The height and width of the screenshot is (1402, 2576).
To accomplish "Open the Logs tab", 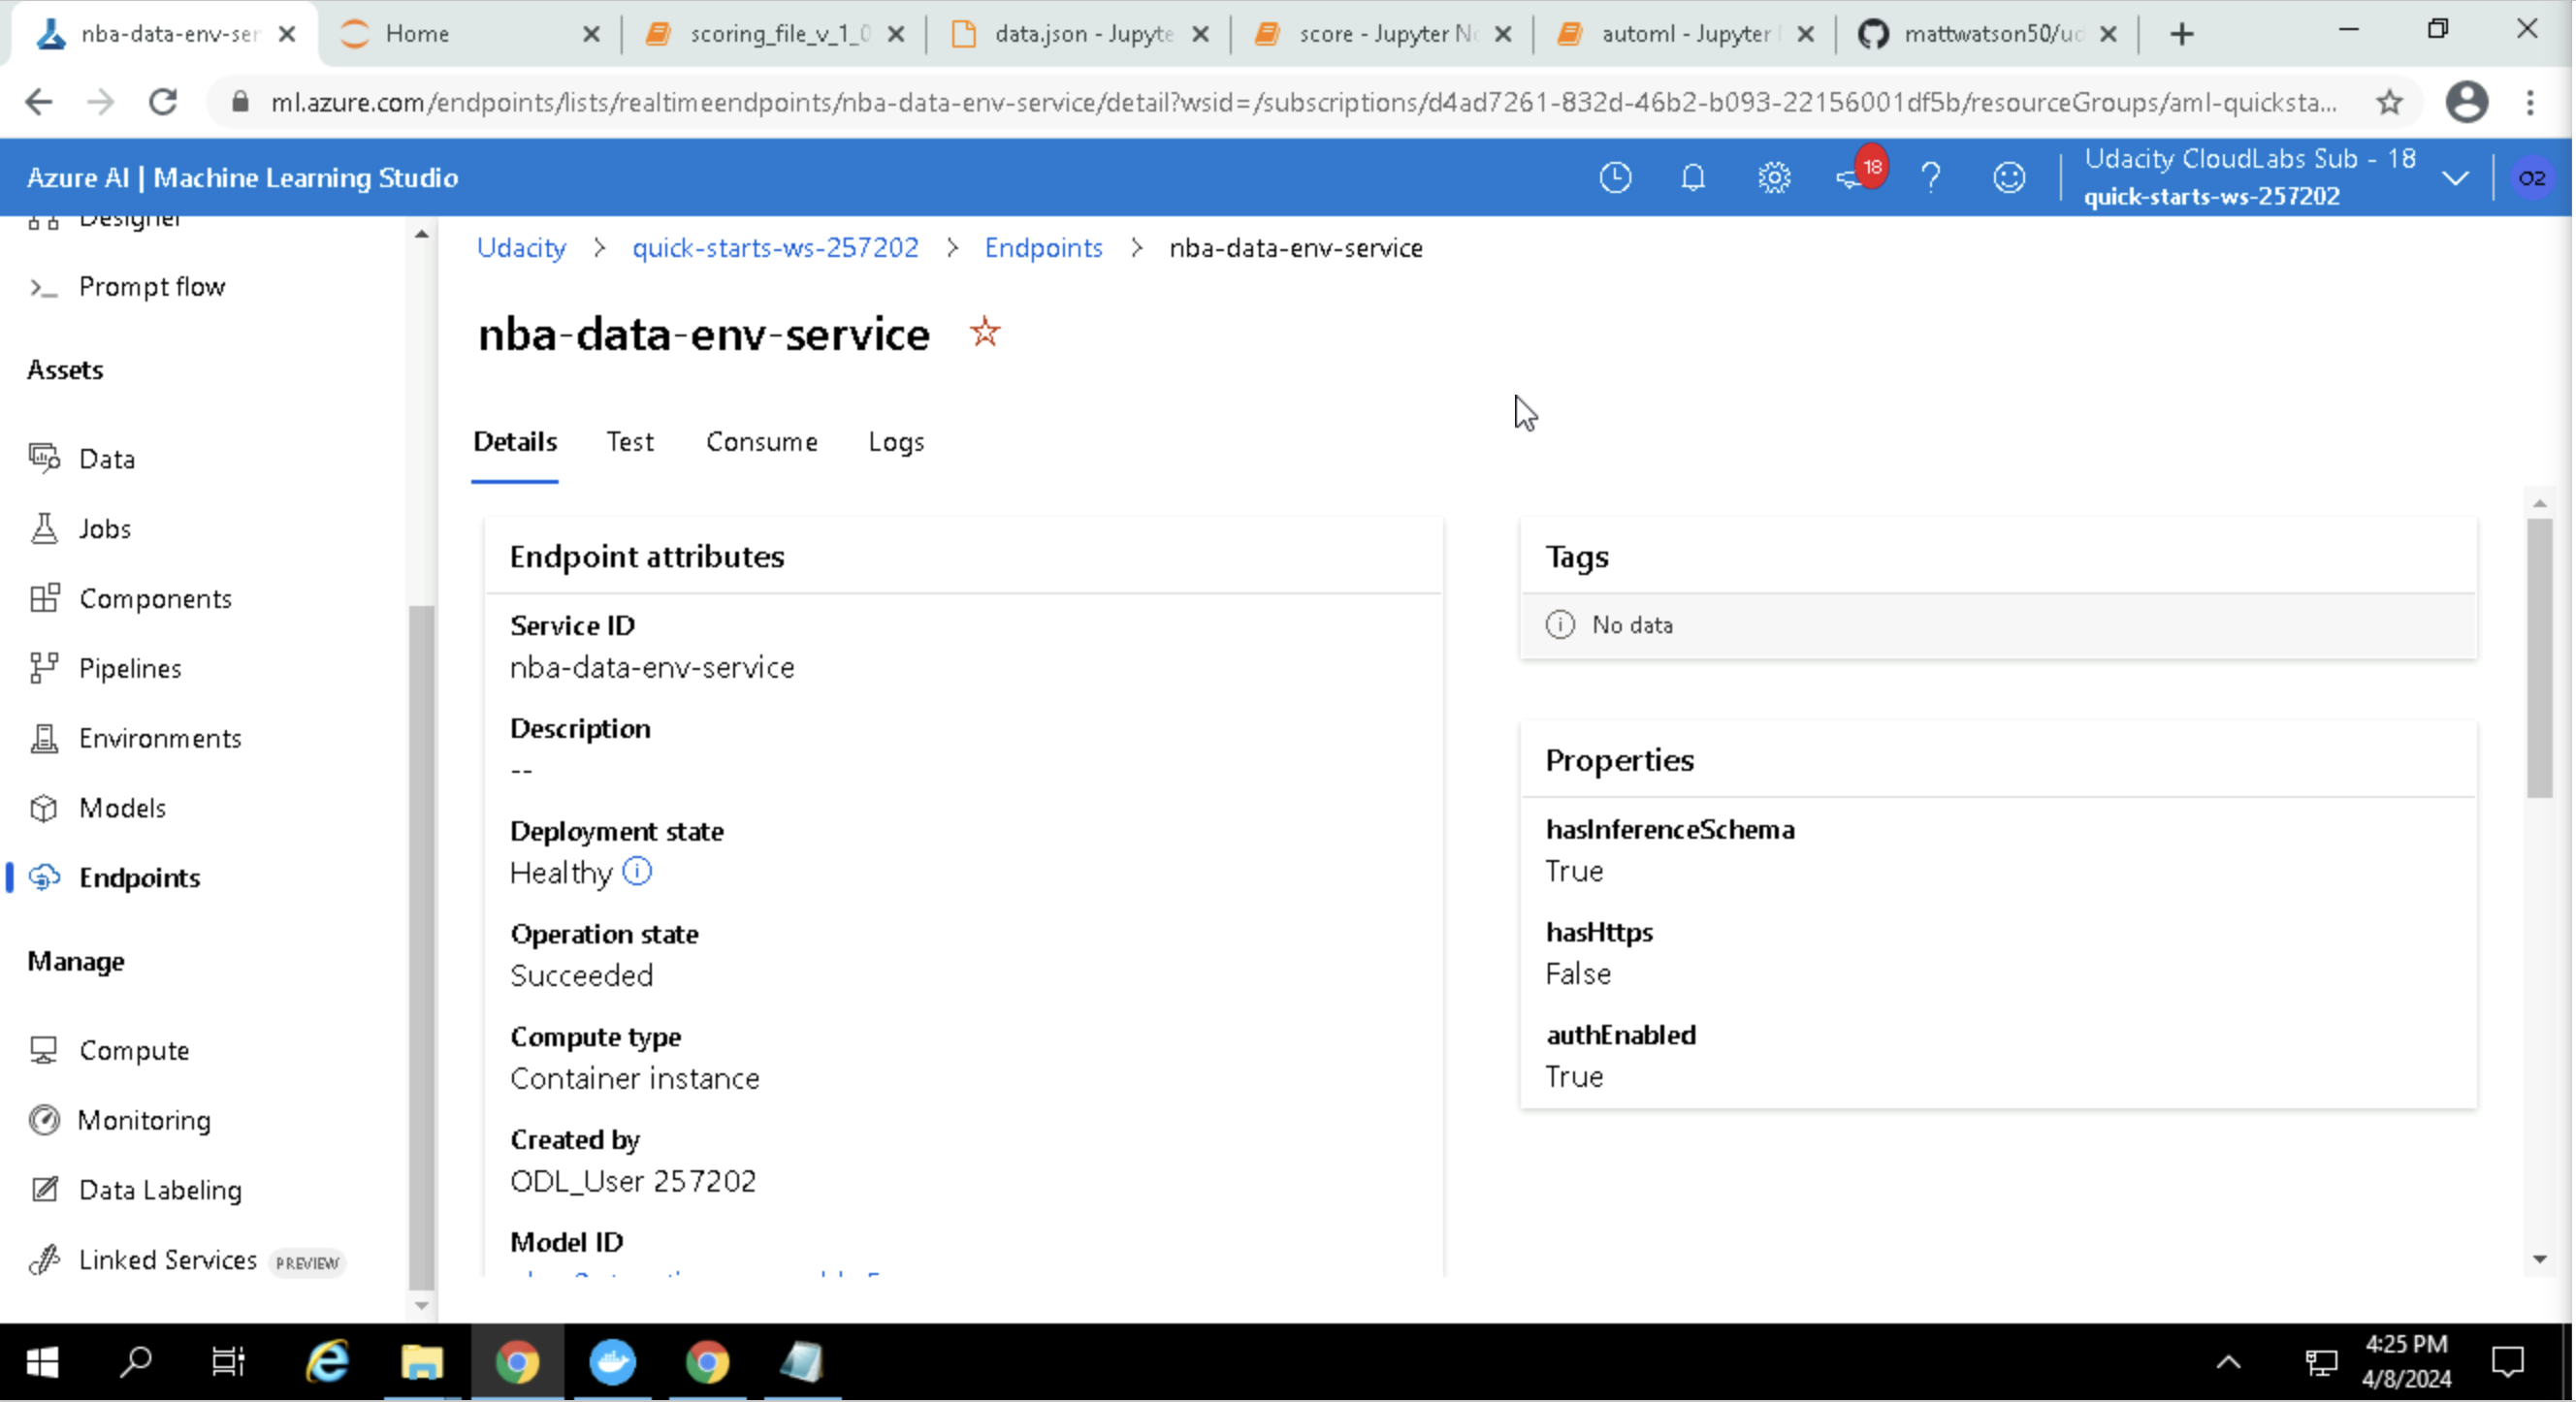I will 895,442.
